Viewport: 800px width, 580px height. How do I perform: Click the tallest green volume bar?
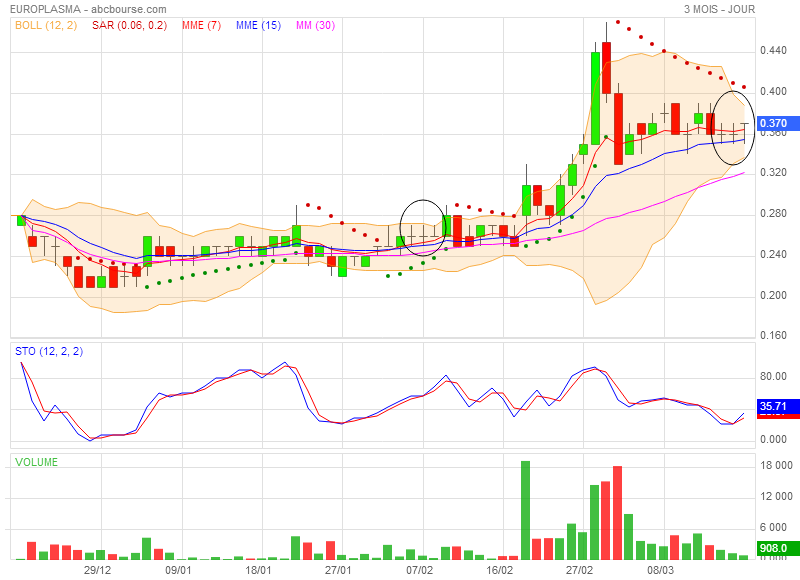click(x=525, y=510)
